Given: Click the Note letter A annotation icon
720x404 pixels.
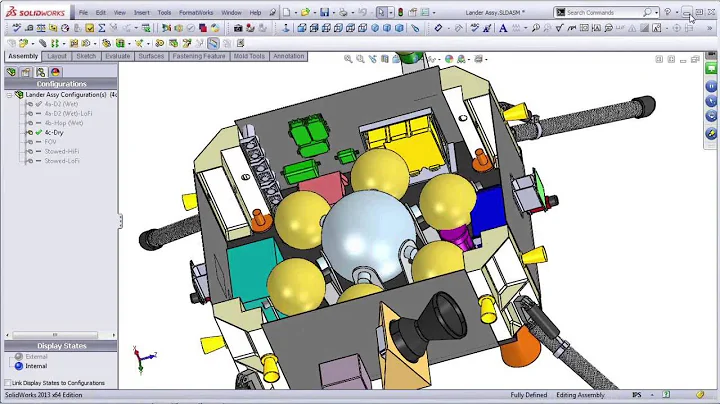Looking at the screenshot, I should [503, 28].
